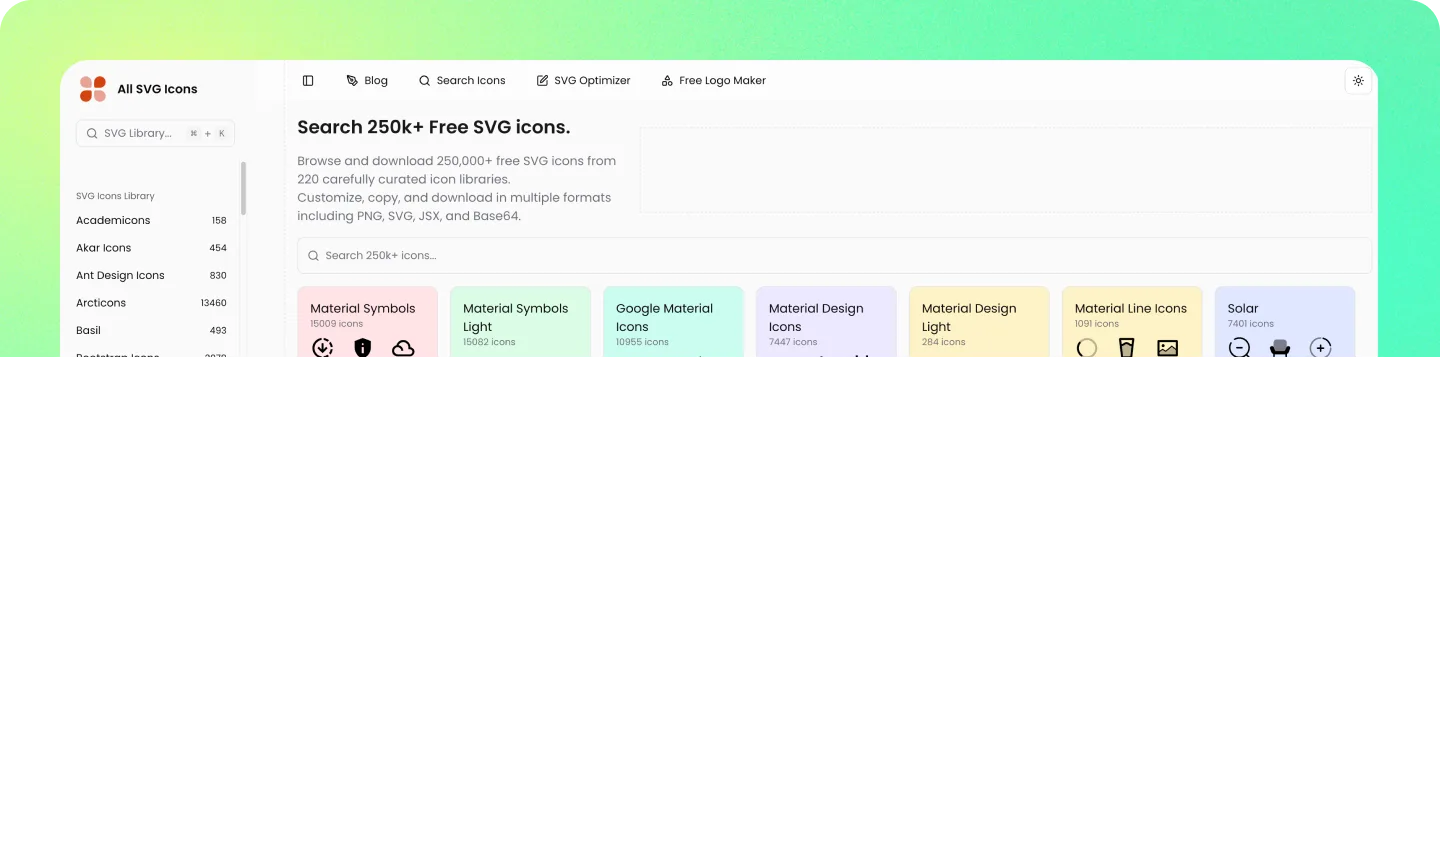Viewport: 1440px width, 849px height.
Task: Open the Google Material Icons card
Action: (673, 322)
